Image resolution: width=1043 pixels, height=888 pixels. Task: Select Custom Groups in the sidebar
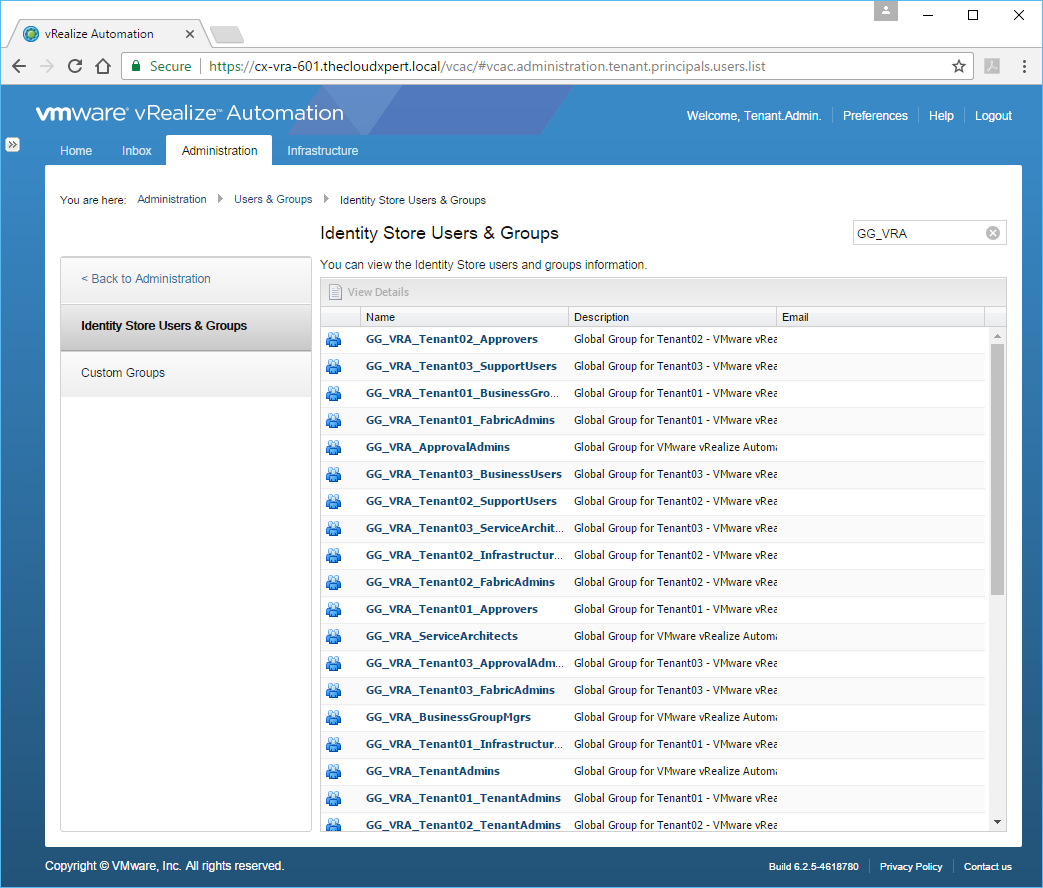(x=123, y=373)
